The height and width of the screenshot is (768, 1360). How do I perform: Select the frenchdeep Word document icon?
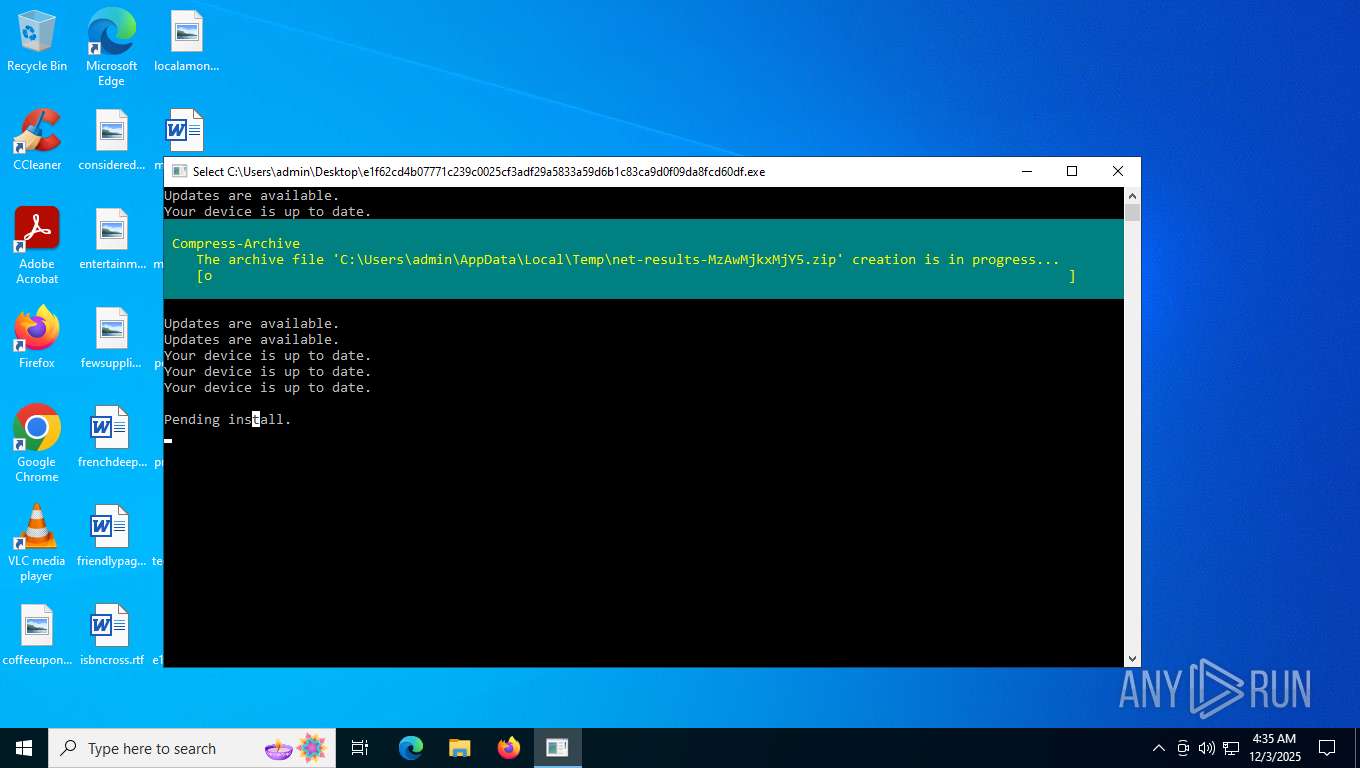point(111,438)
